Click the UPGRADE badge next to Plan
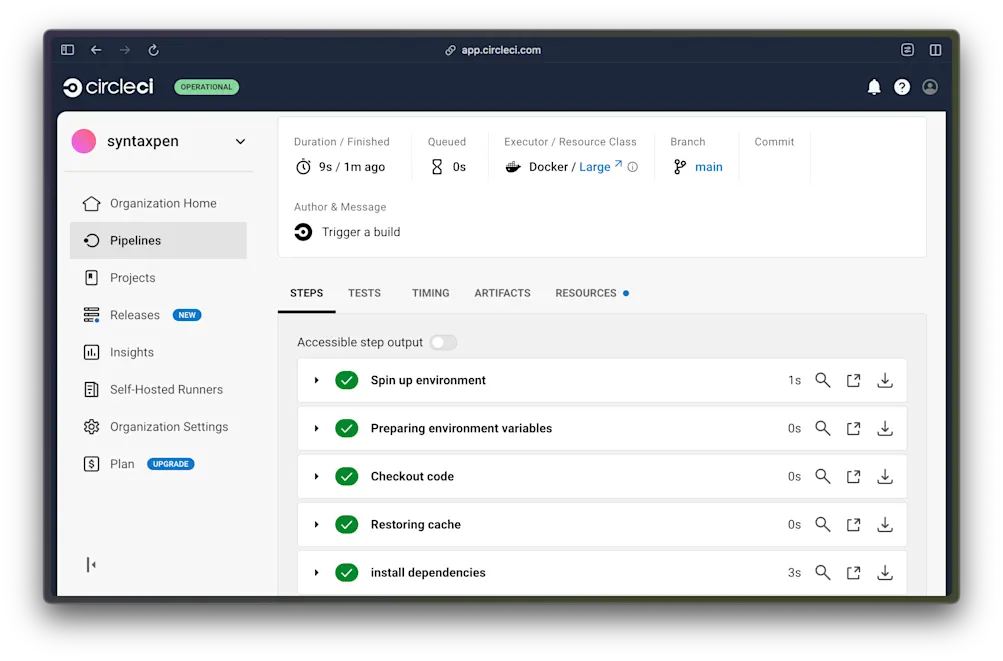This screenshot has height=661, width=1003. (x=170, y=463)
